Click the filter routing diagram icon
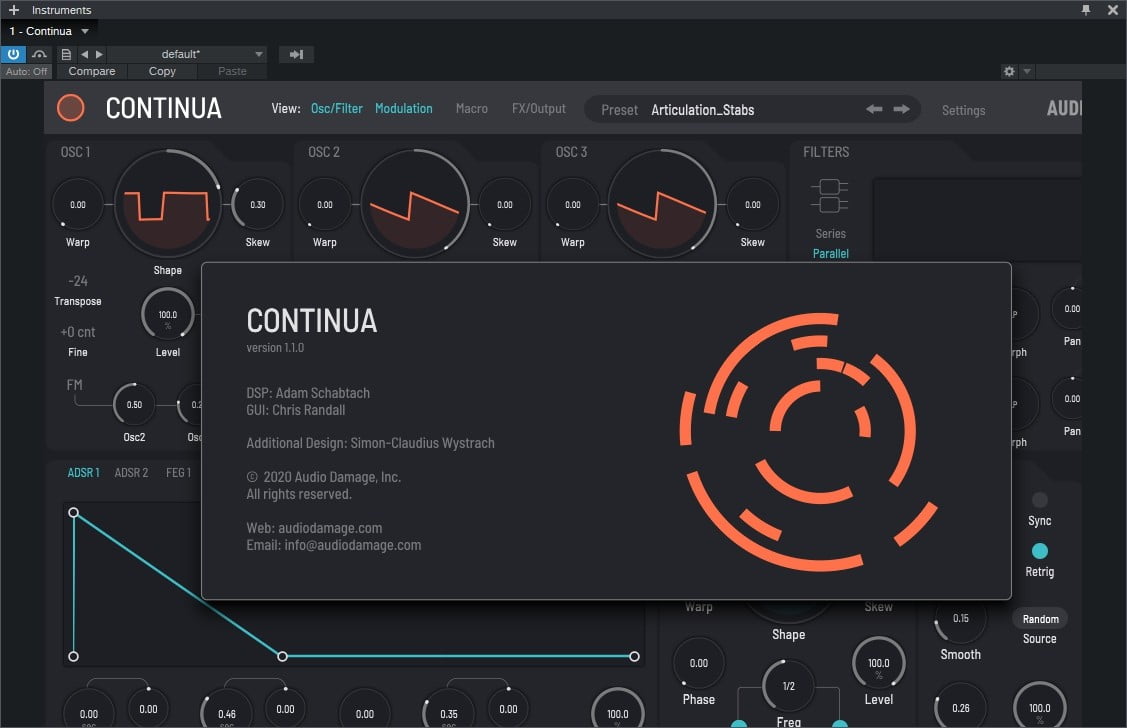Viewport: 1127px width, 728px height. (830, 196)
